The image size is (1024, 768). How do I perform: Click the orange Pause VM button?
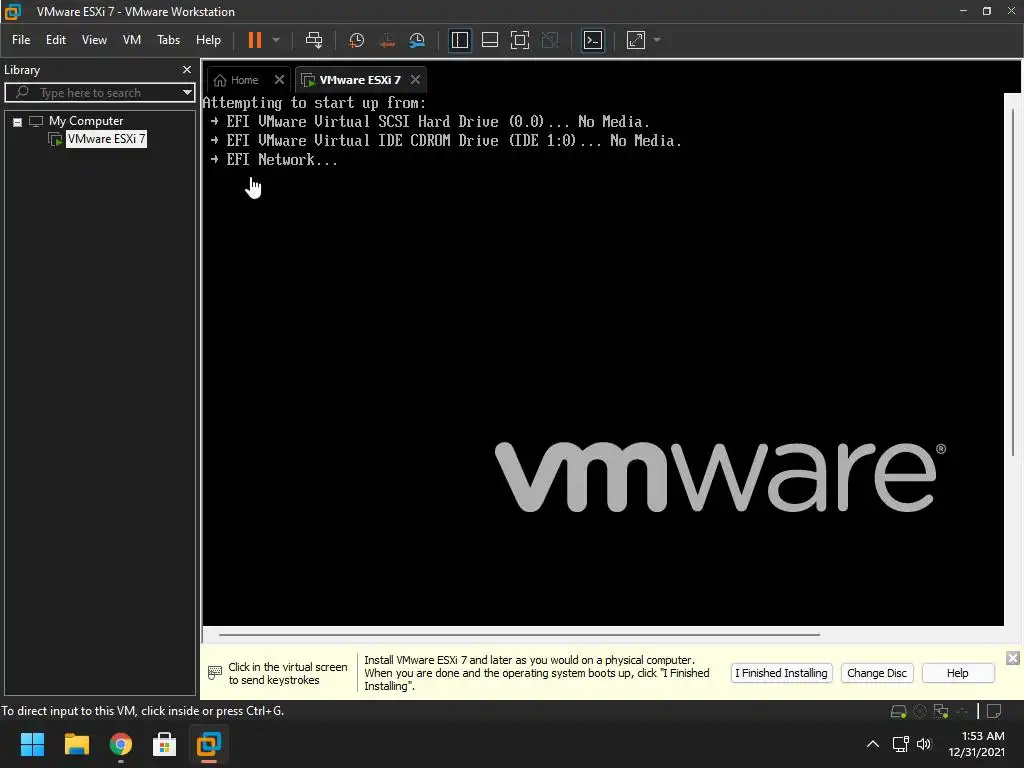255,40
